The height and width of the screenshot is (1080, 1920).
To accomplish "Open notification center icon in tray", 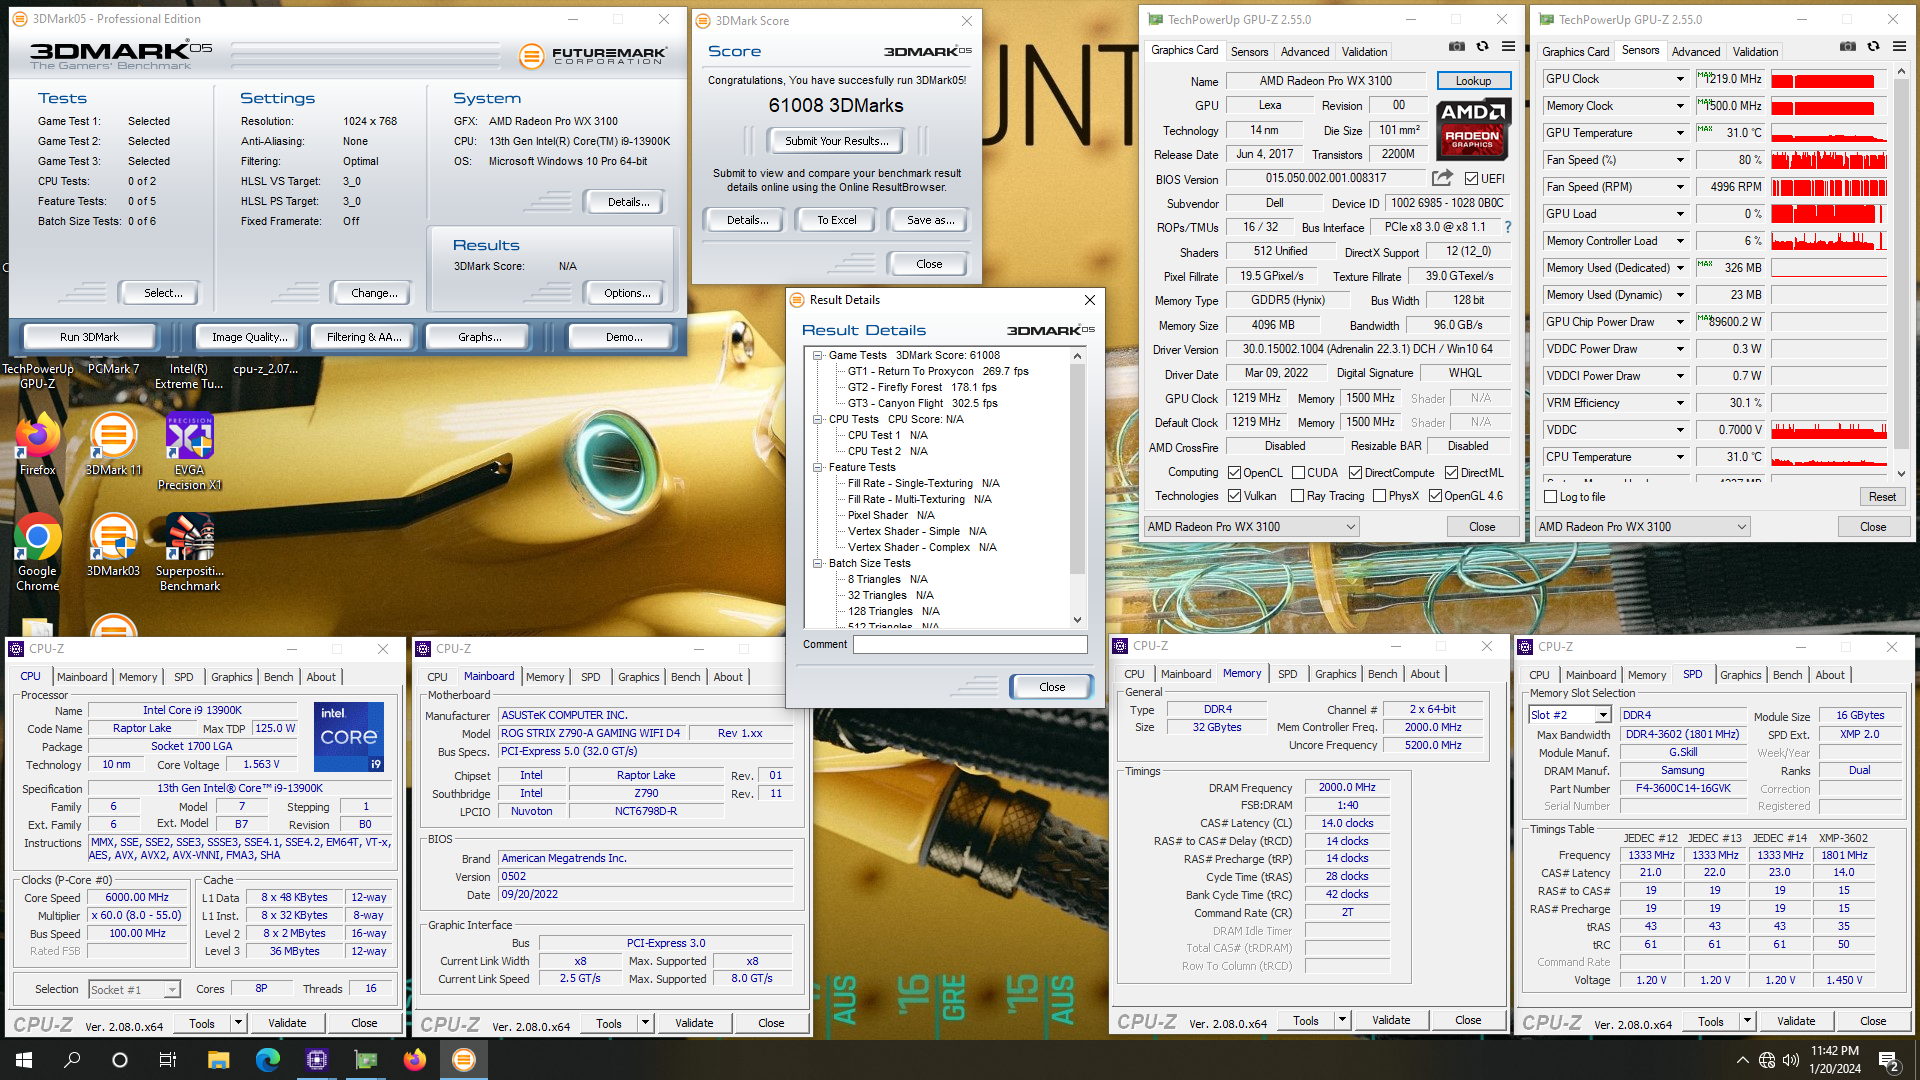I will [1889, 1060].
